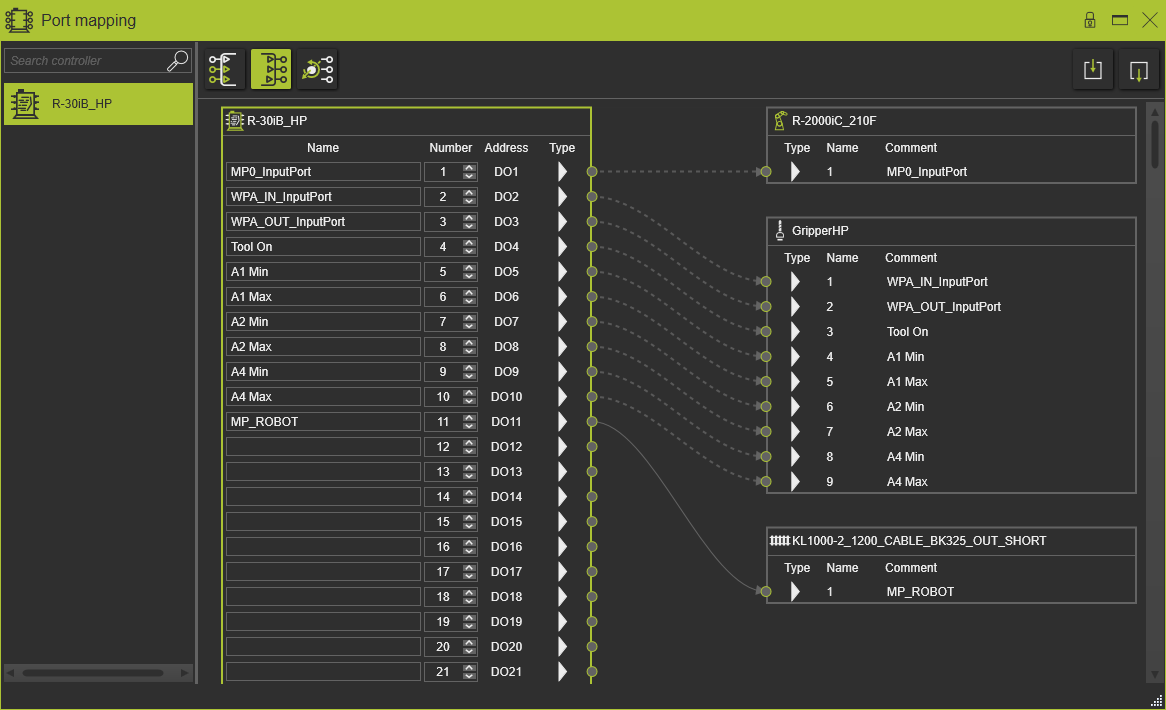Open the signal conversion mapping view
Image resolution: width=1166 pixels, height=710 pixels.
pos(318,68)
